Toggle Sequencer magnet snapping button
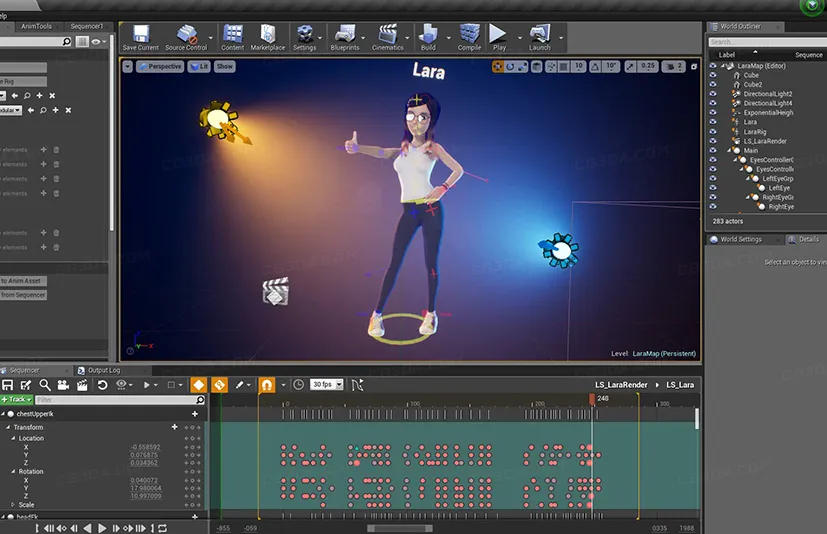Screen dimensions: 827x534 click(267, 385)
